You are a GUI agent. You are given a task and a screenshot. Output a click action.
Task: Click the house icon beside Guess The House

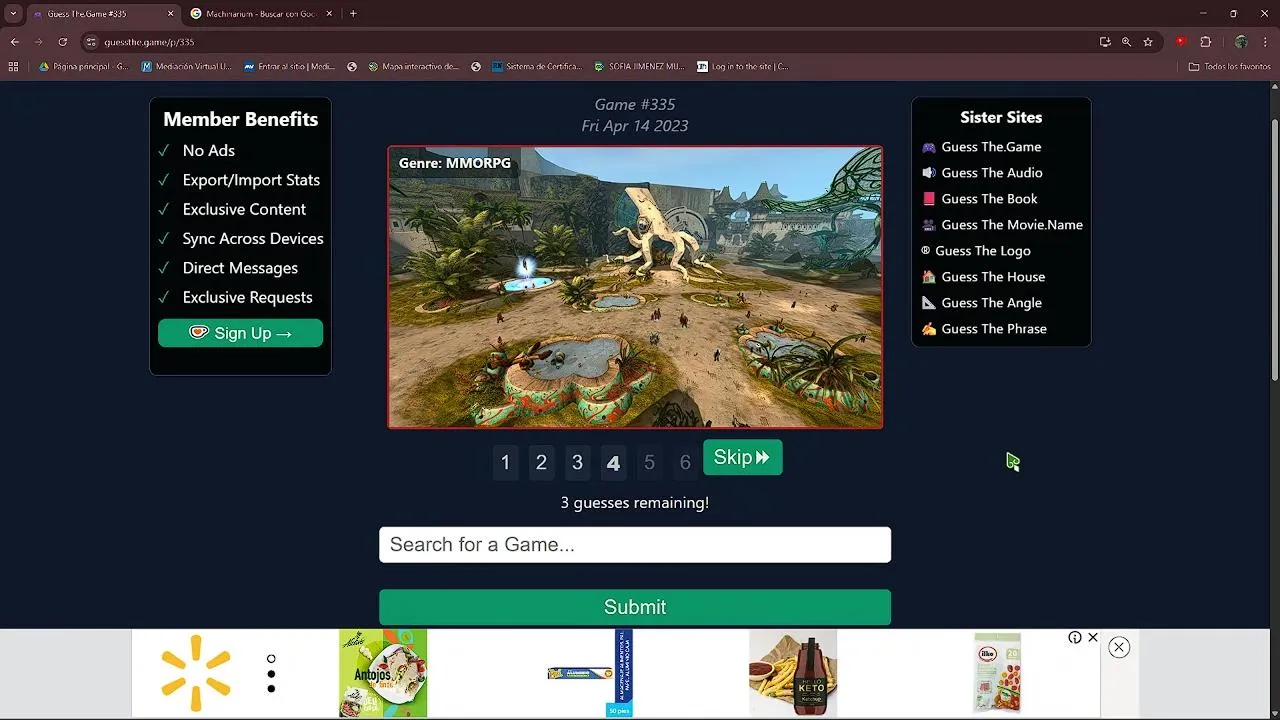coord(929,277)
